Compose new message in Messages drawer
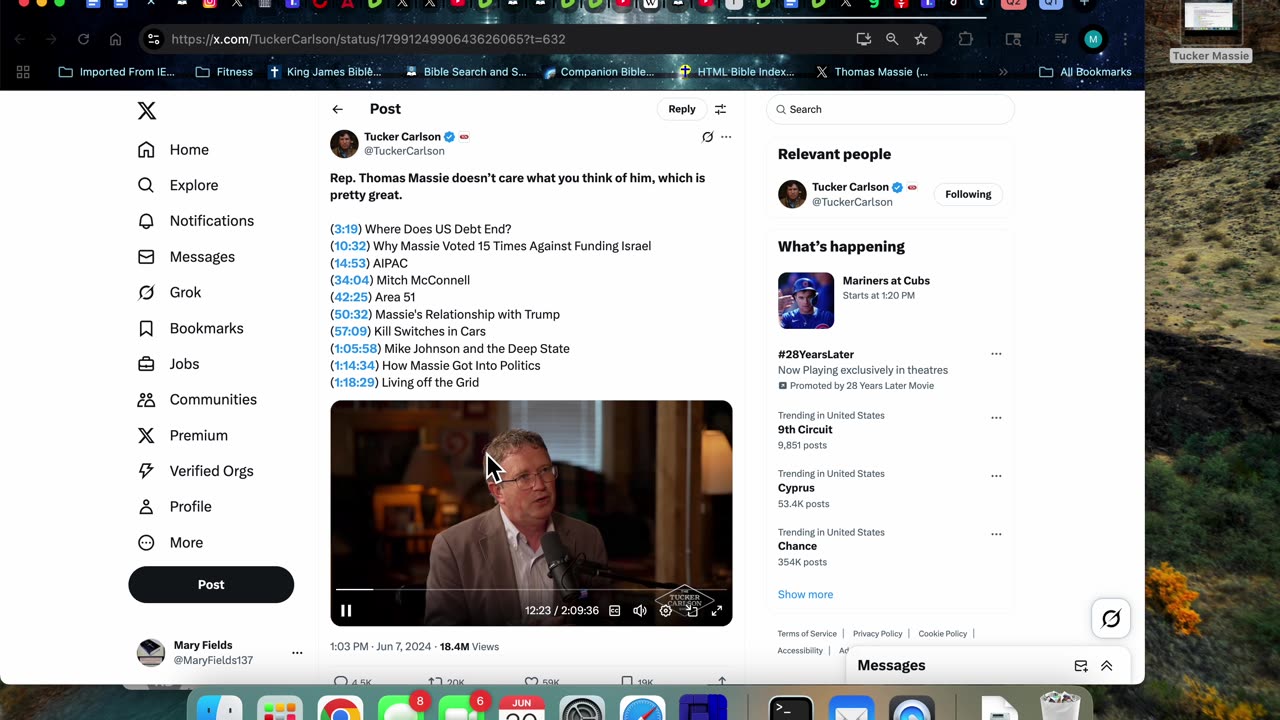 click(1081, 666)
